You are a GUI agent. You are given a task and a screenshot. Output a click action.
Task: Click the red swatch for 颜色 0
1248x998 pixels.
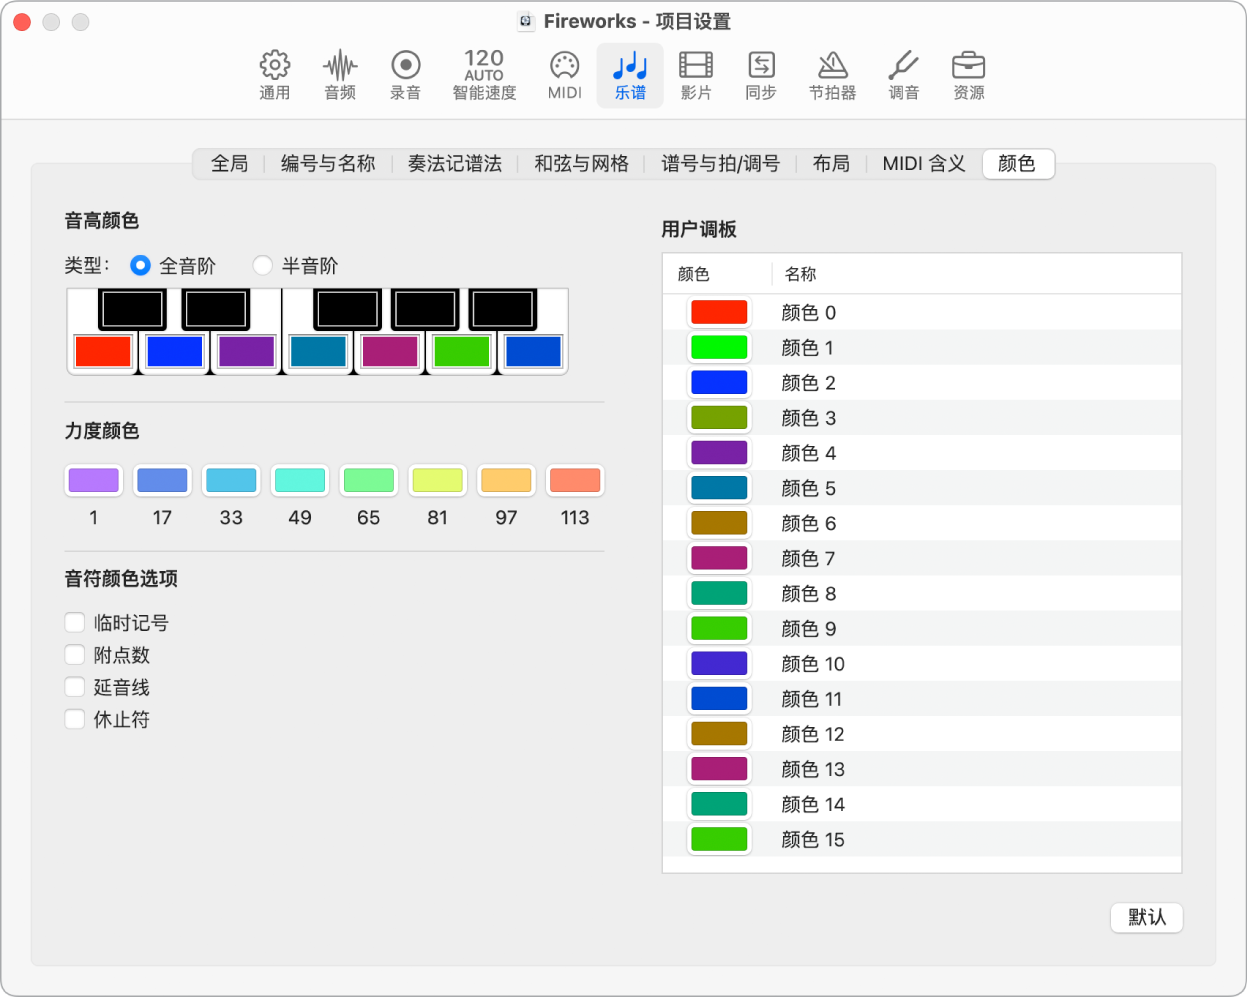(718, 312)
